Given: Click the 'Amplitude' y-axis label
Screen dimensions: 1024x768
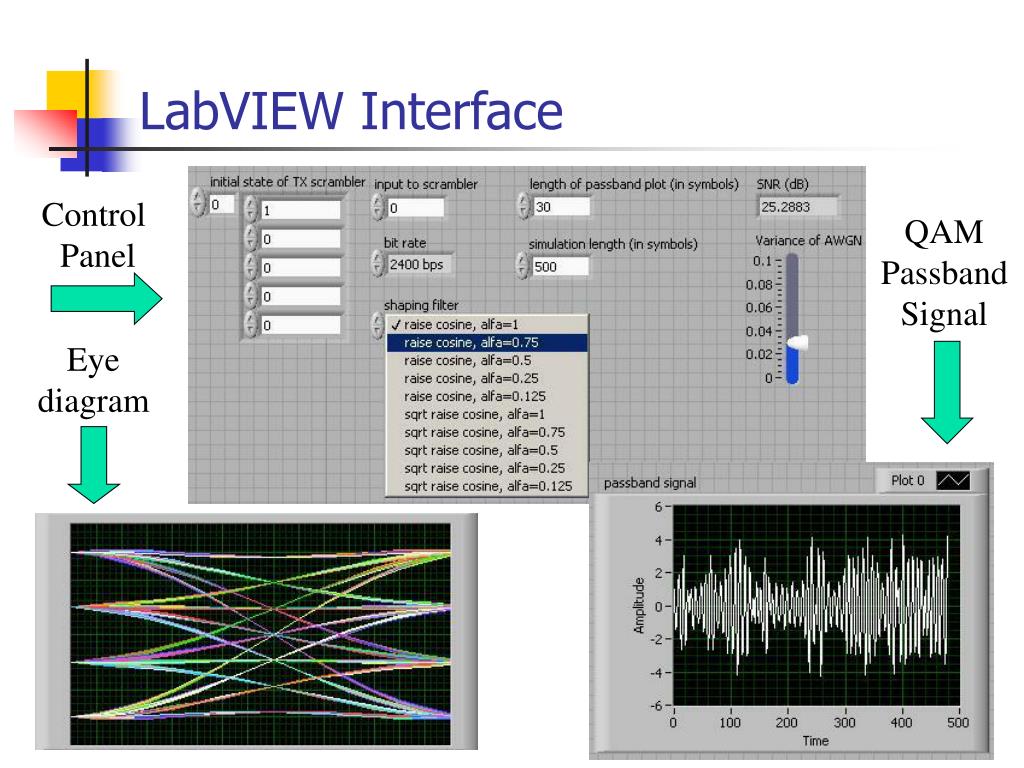Looking at the screenshot, I should pyautogui.click(x=639, y=605).
